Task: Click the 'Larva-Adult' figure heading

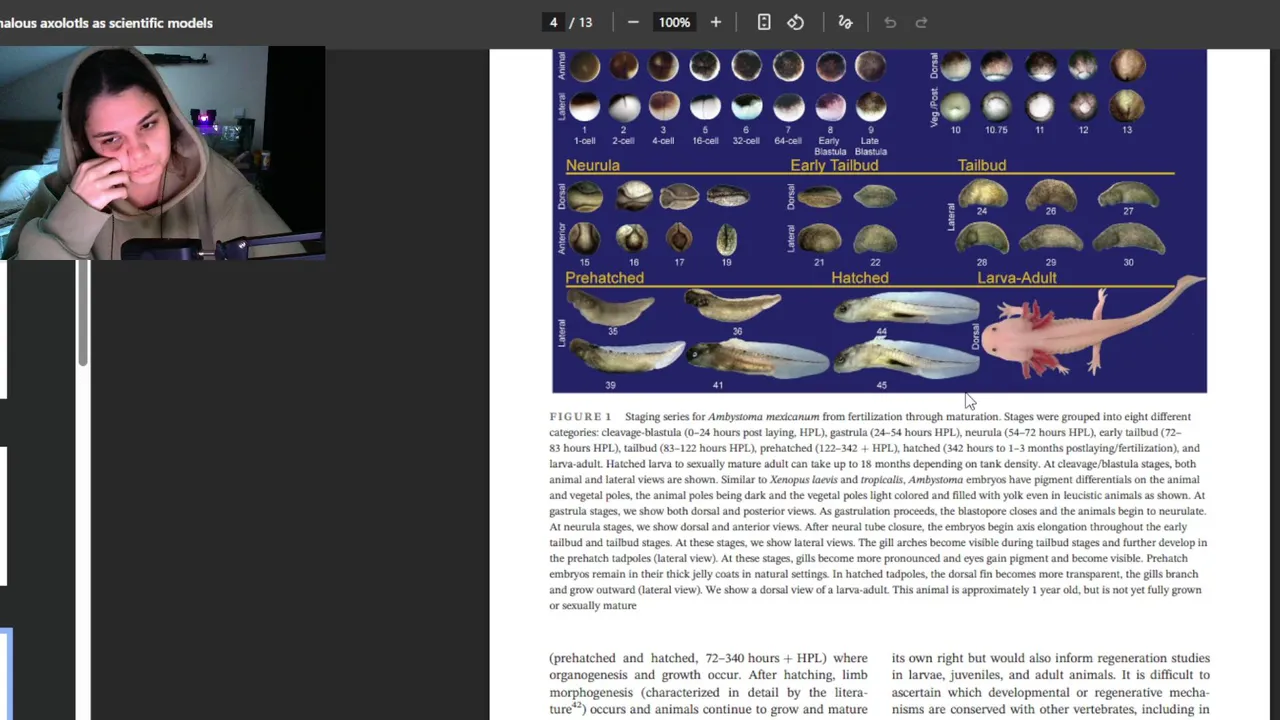Action: (1017, 278)
